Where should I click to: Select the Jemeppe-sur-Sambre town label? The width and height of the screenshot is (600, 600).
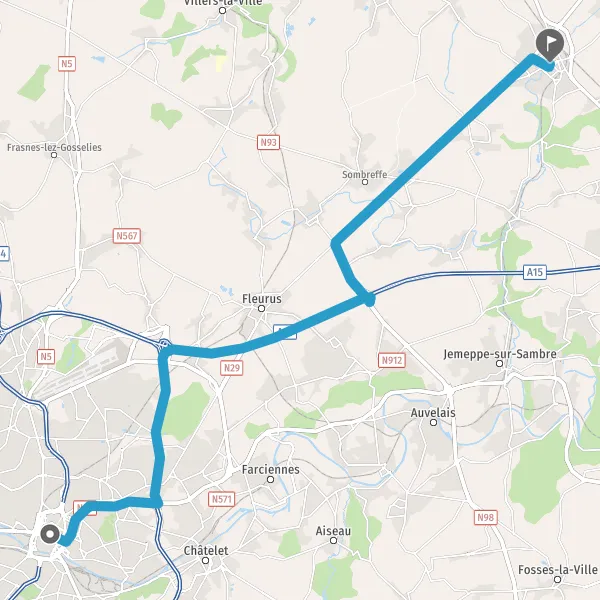(500, 354)
